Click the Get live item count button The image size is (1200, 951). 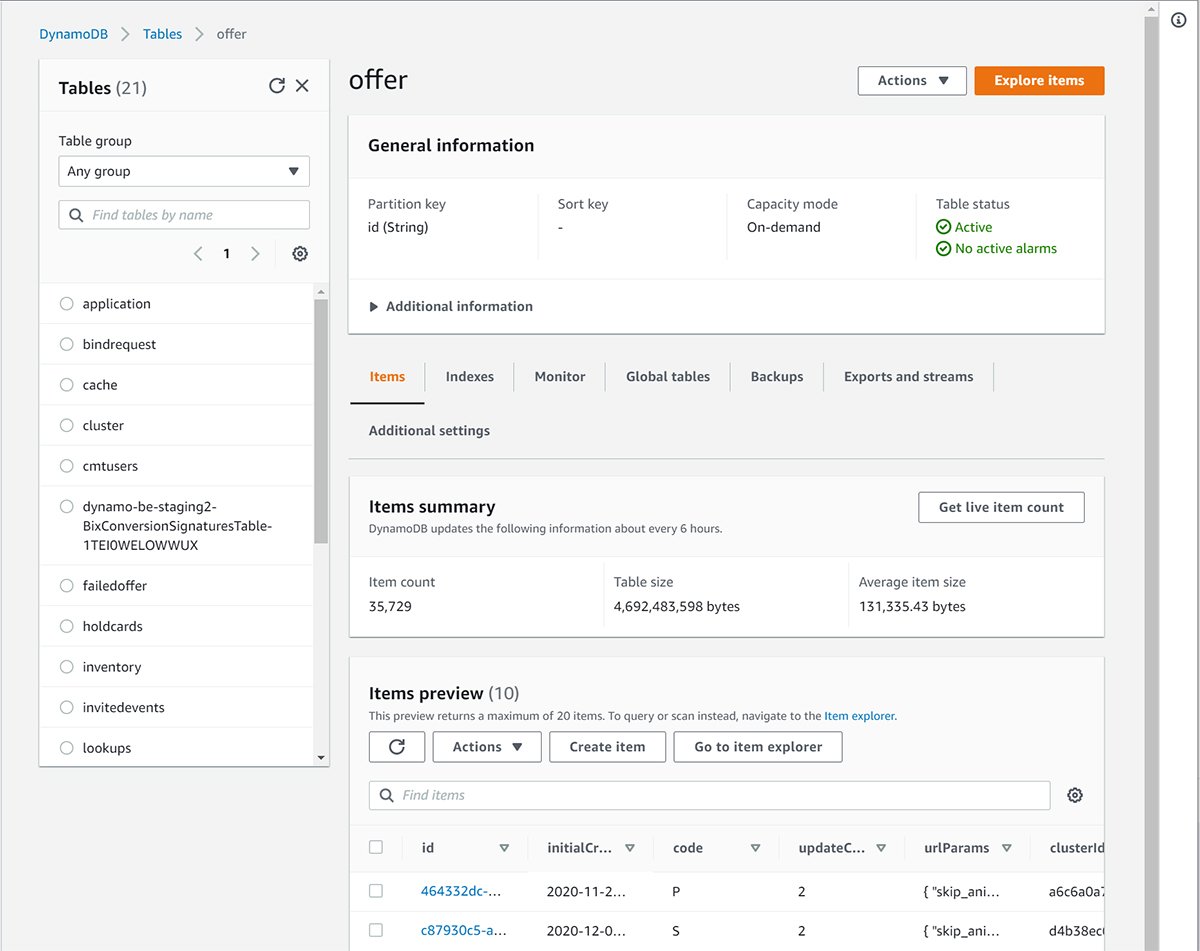1001,507
